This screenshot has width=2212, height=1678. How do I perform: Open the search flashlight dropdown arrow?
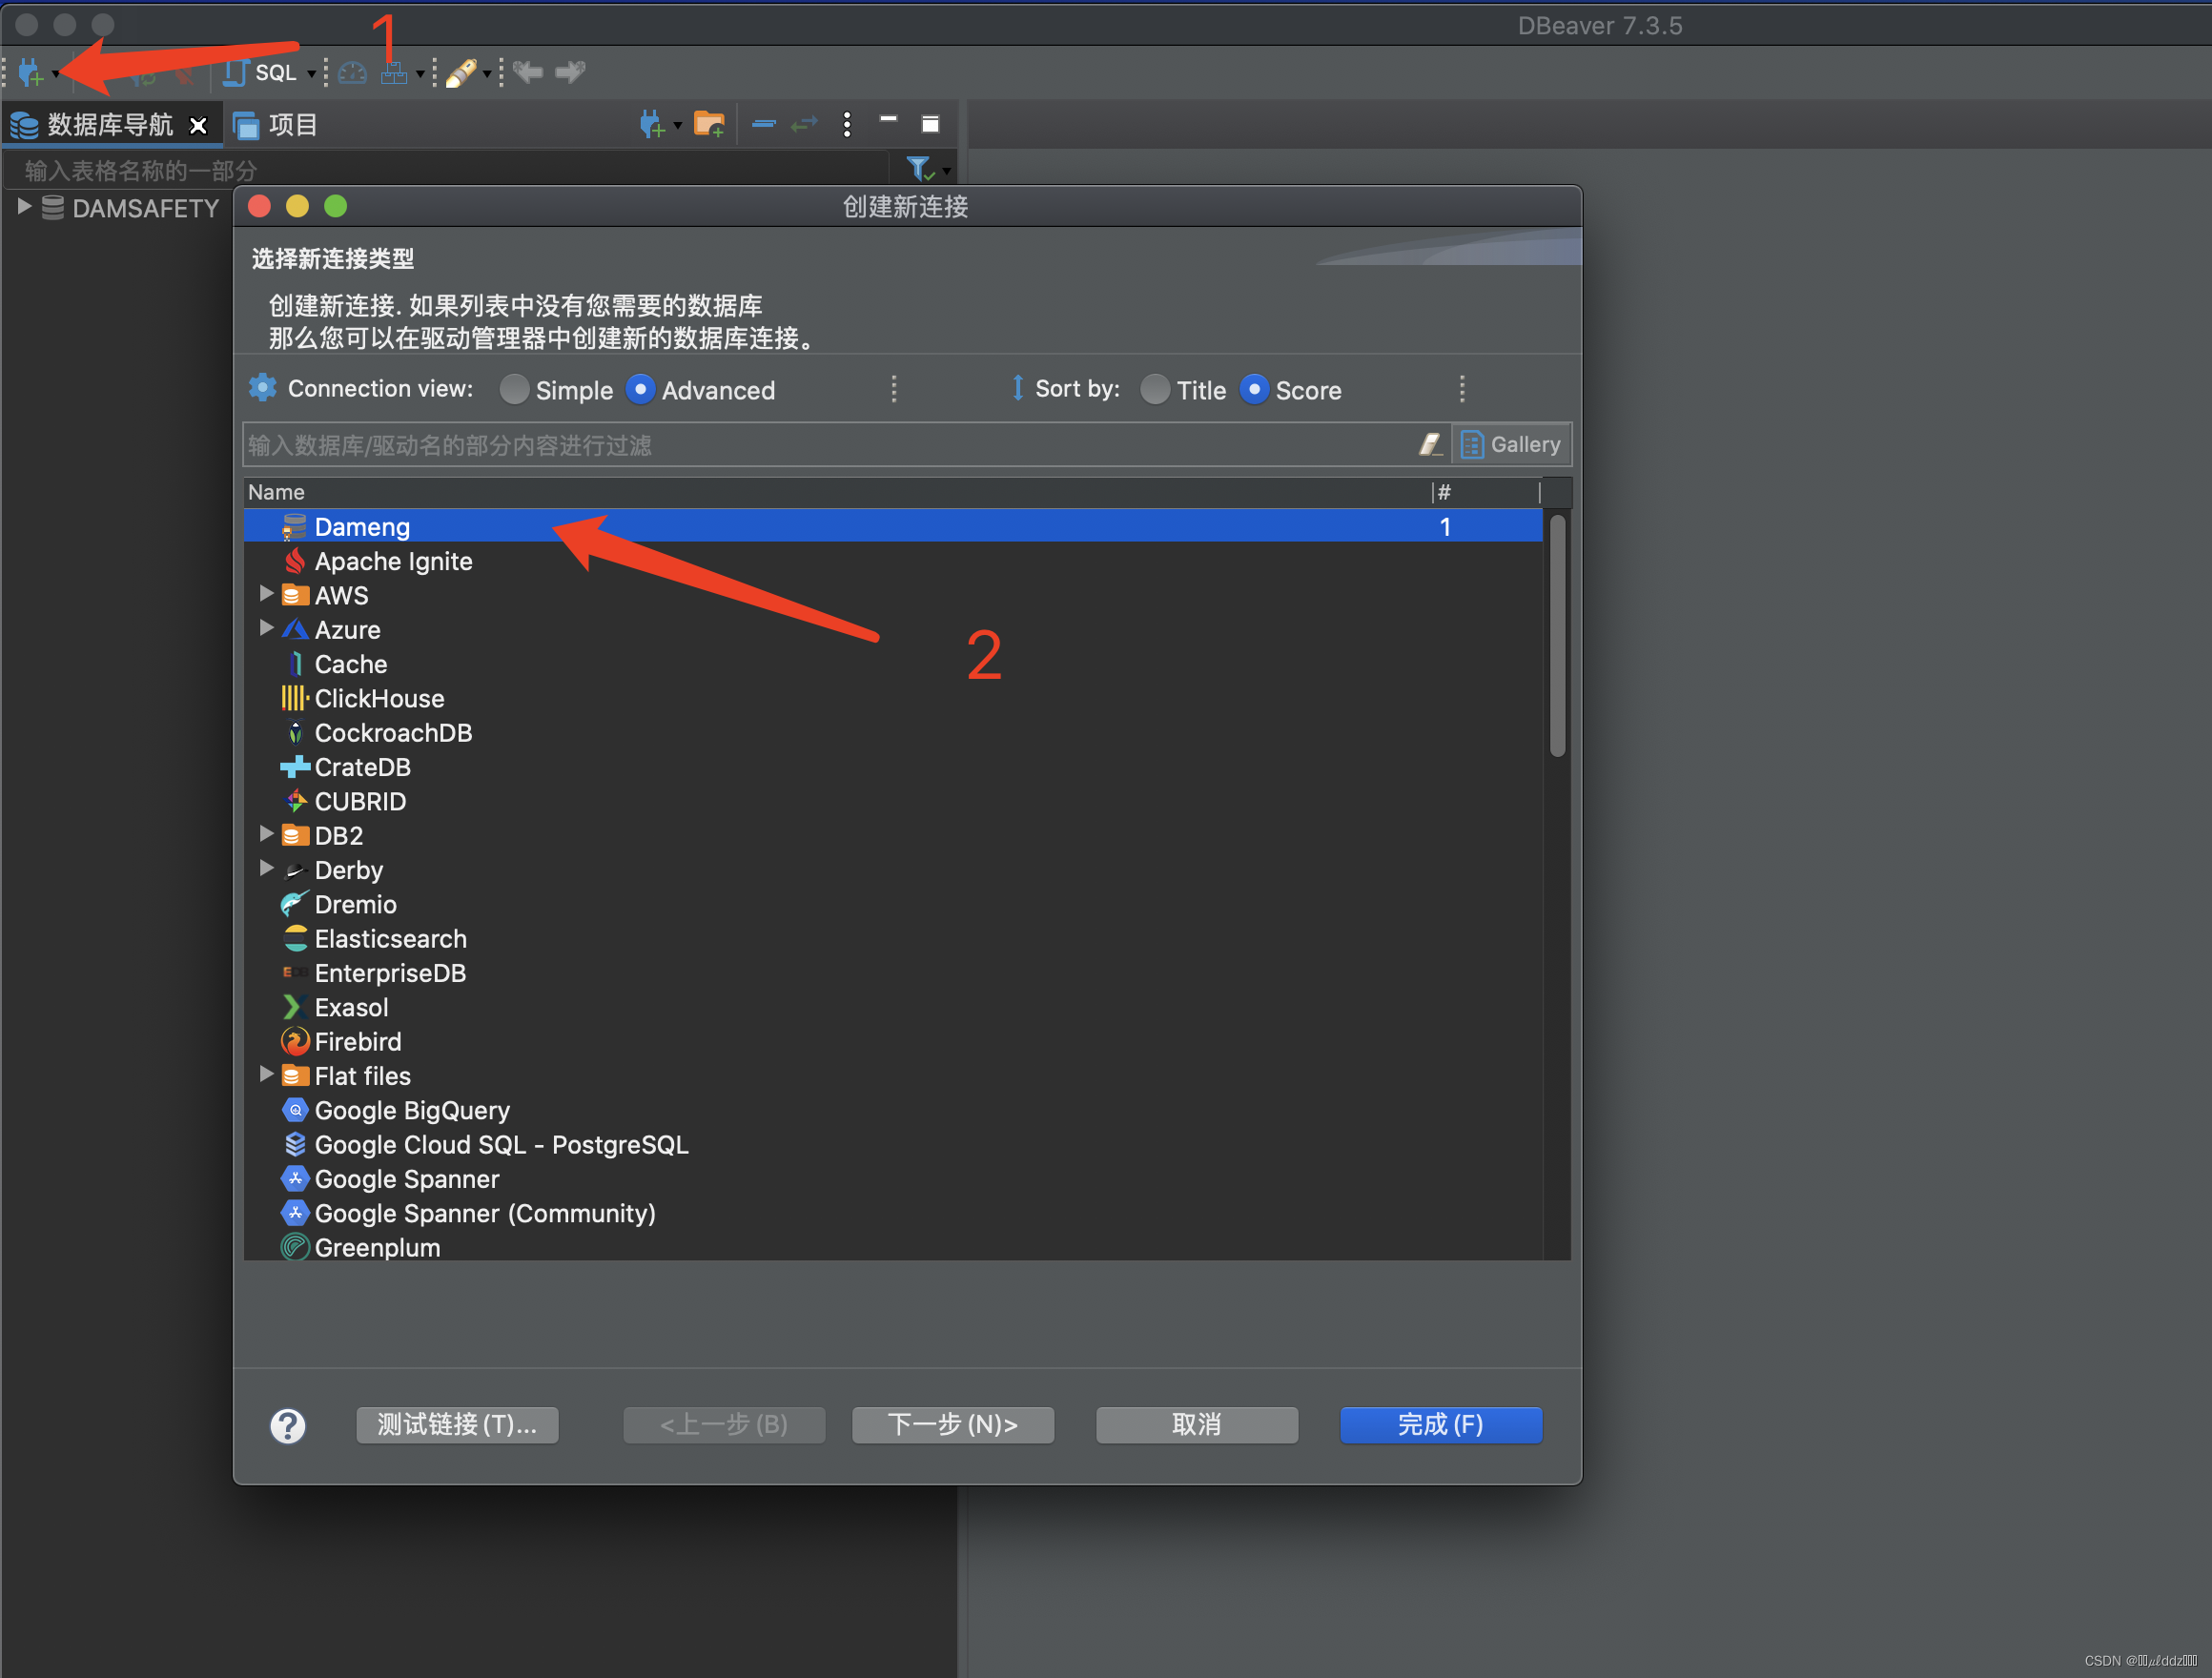tap(487, 74)
